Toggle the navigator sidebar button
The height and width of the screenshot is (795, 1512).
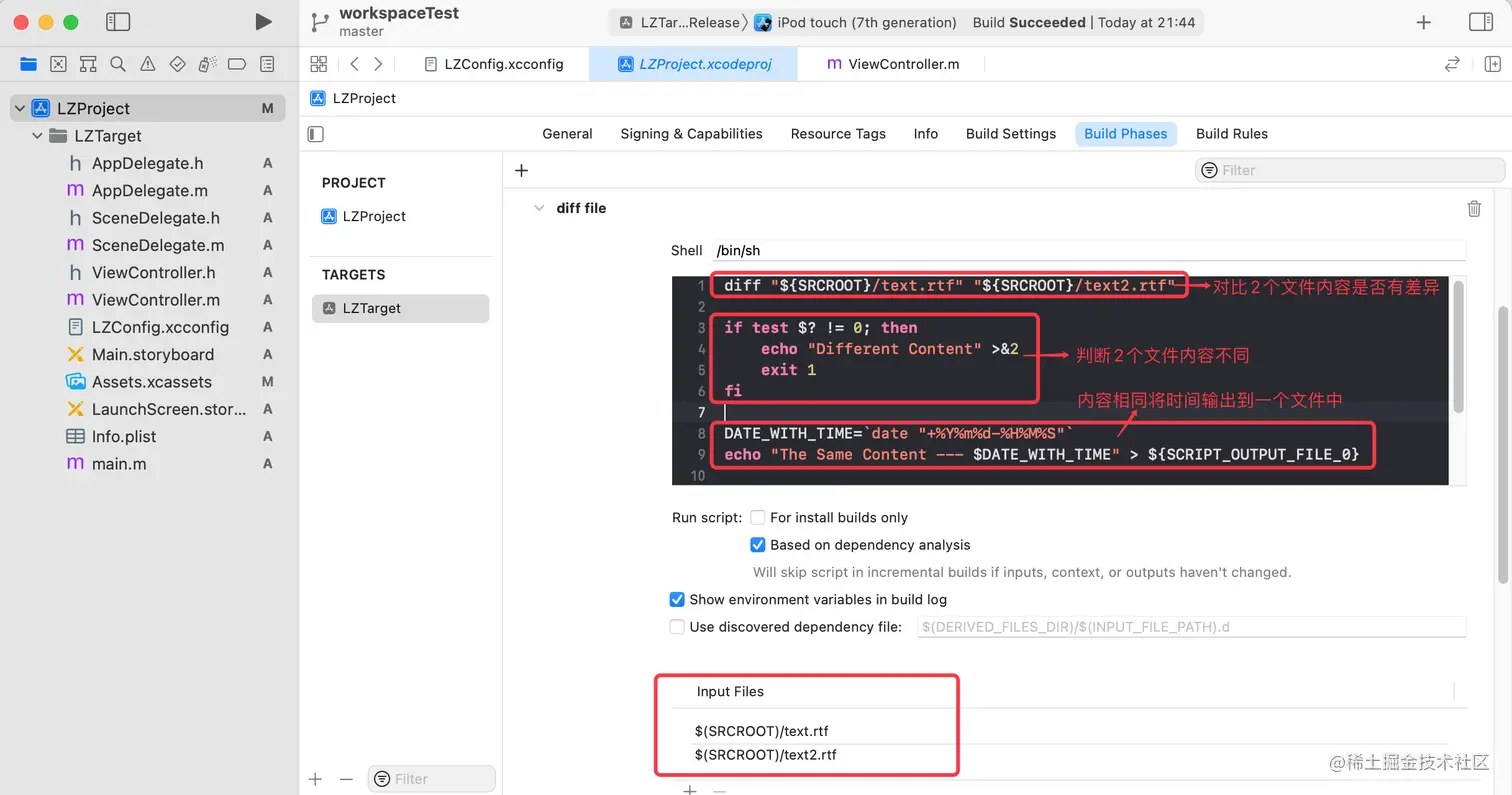[117, 21]
